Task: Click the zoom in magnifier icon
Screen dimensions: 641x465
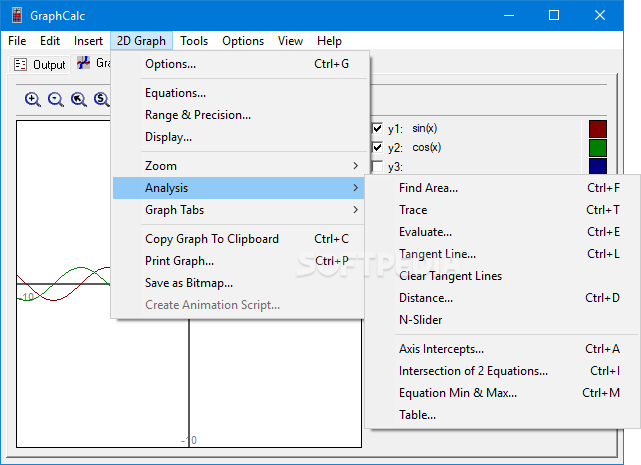Action: 32,99
